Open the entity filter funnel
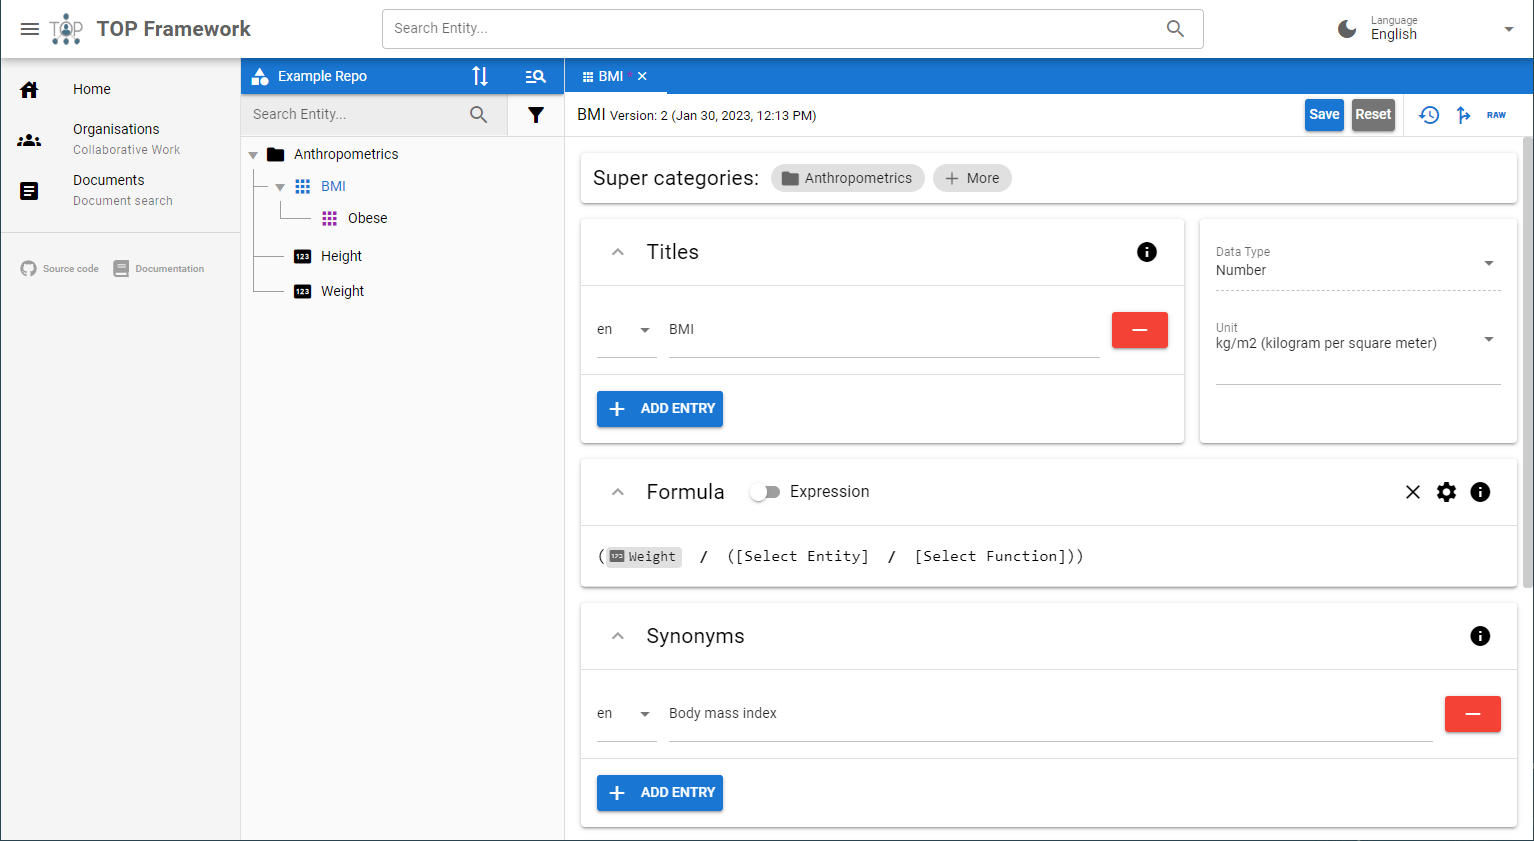The width and height of the screenshot is (1534, 841). point(536,115)
